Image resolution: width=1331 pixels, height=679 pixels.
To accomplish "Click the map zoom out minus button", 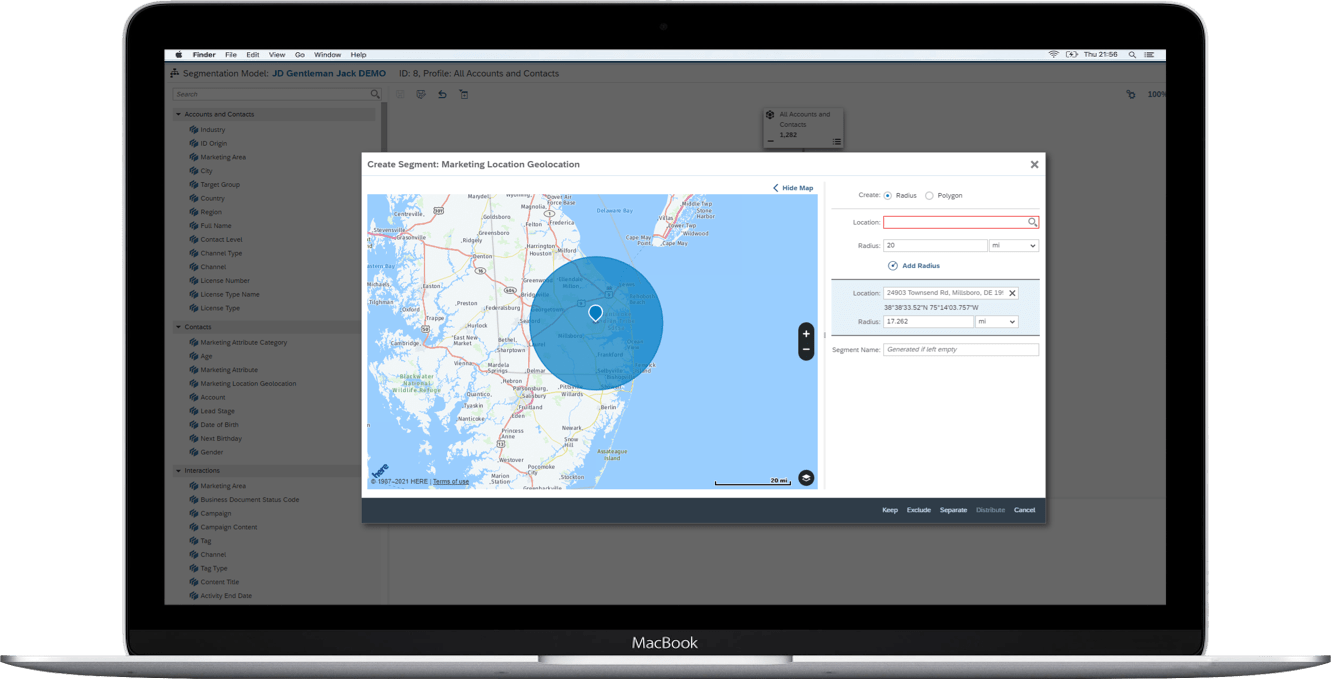I will pyautogui.click(x=806, y=350).
